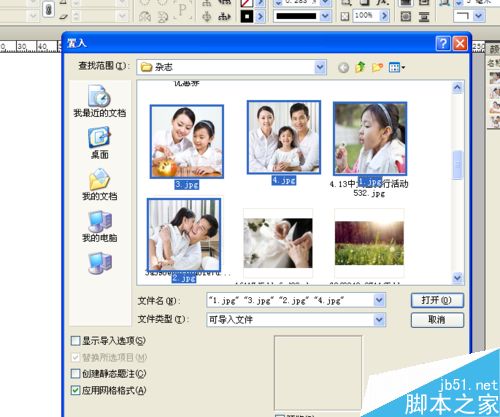Click the chain link constrain icon

[x=48, y=10]
